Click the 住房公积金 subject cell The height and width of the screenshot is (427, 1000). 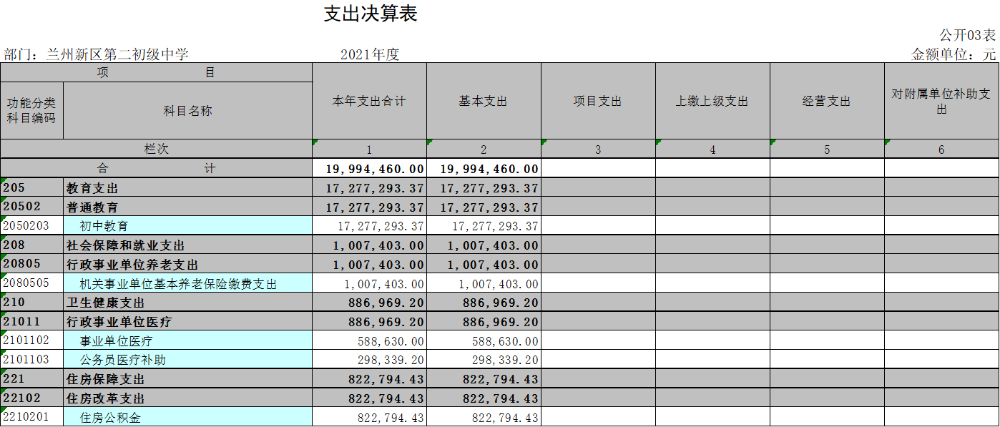[x=187, y=418]
